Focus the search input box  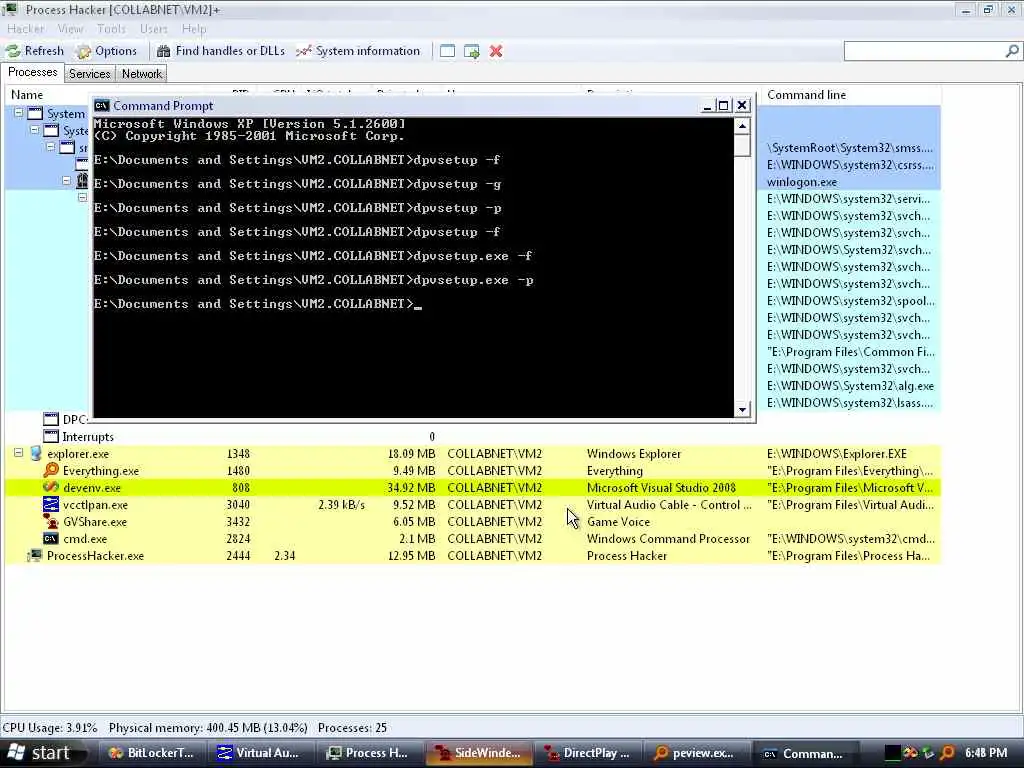[x=924, y=51]
